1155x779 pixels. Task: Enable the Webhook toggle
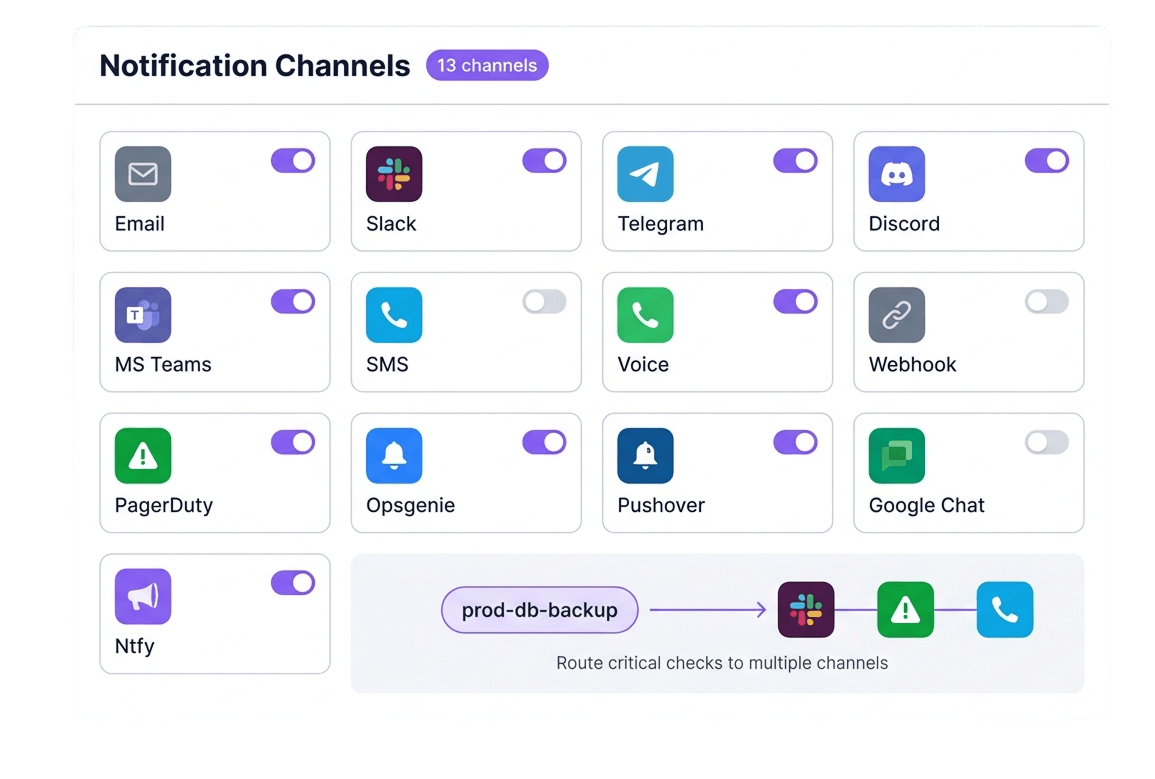pyautogui.click(x=1047, y=301)
